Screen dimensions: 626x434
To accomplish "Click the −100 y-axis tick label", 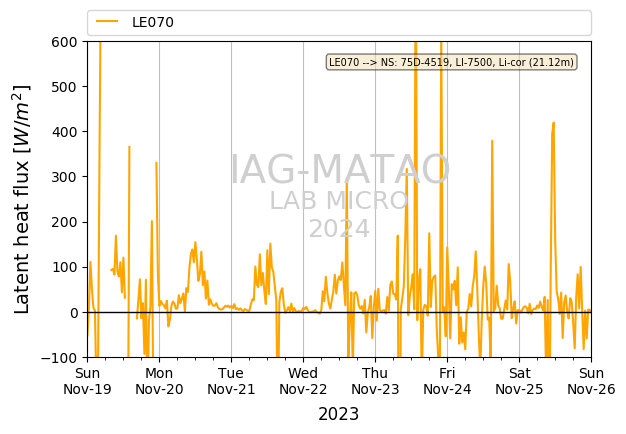I will [59, 358].
